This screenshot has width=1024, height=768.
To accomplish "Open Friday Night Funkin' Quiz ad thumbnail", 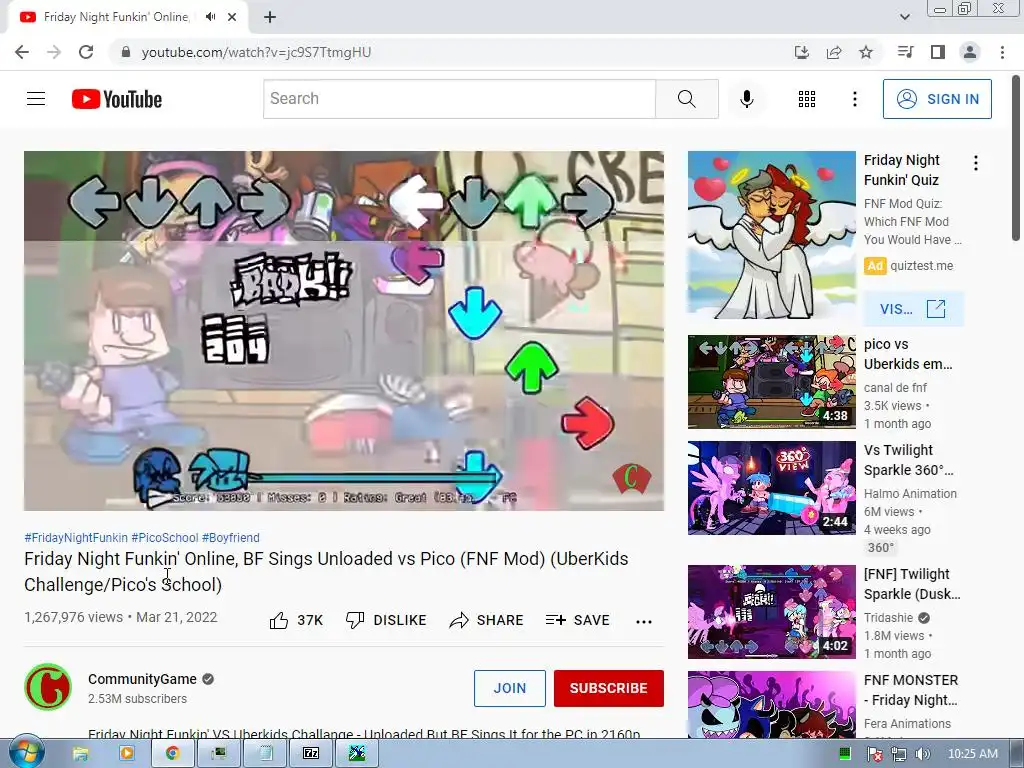I will point(771,235).
